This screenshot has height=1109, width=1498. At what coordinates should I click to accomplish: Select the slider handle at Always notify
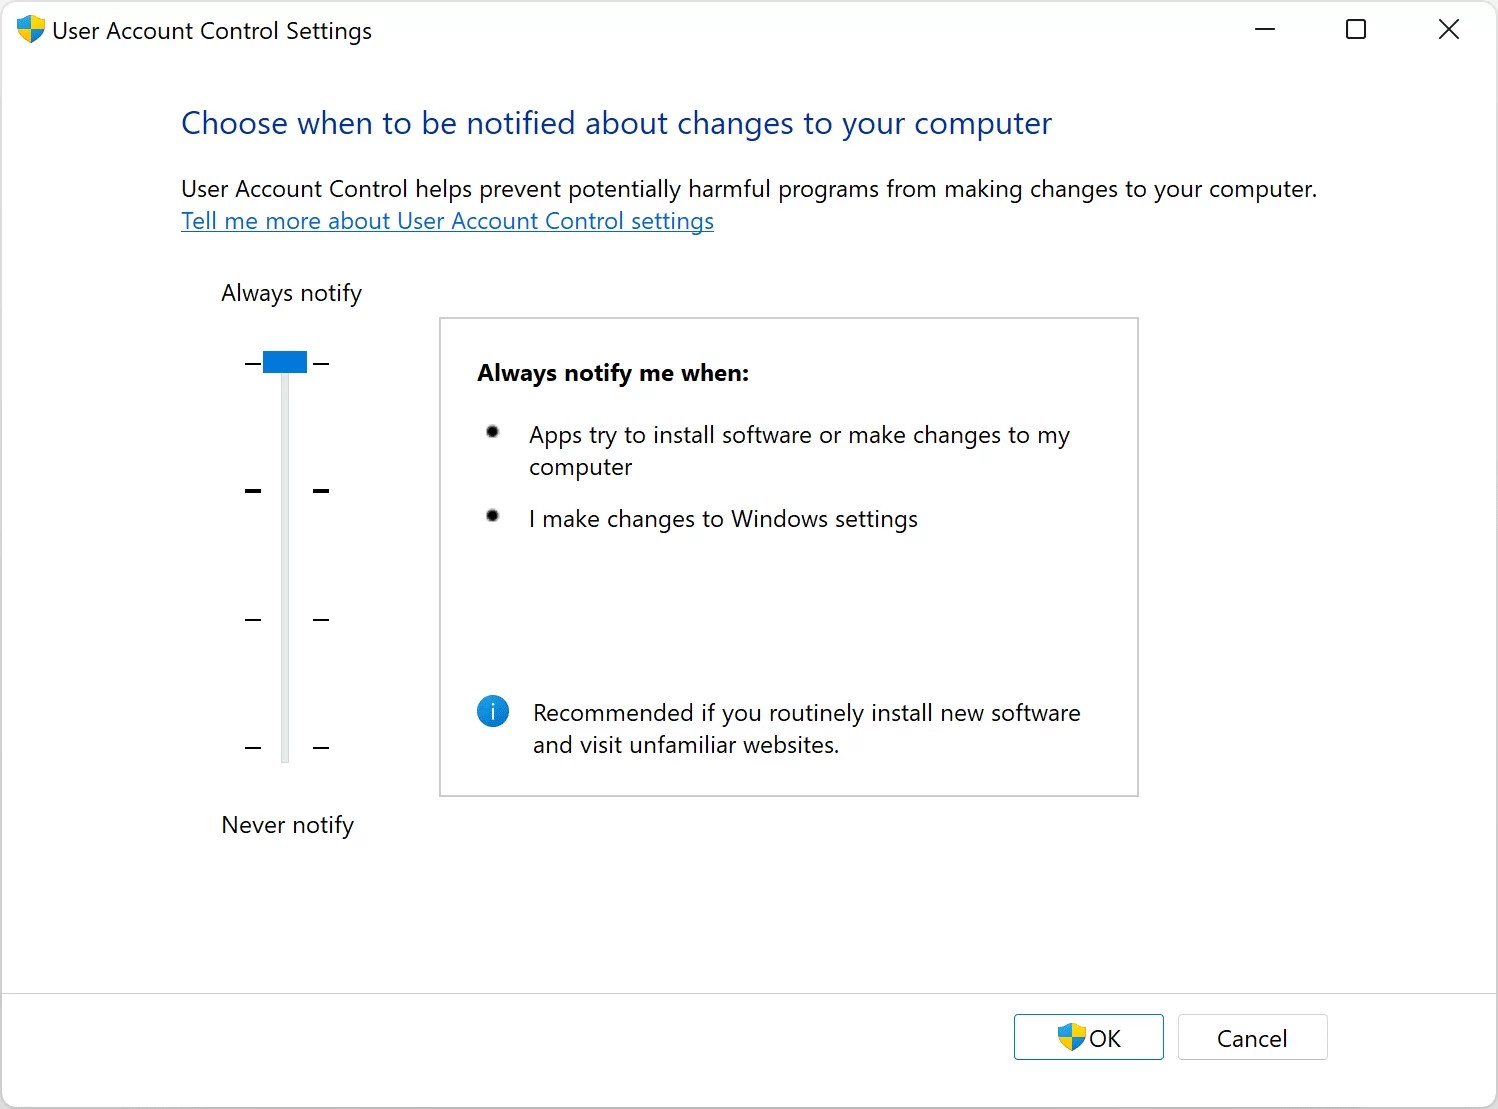point(285,361)
